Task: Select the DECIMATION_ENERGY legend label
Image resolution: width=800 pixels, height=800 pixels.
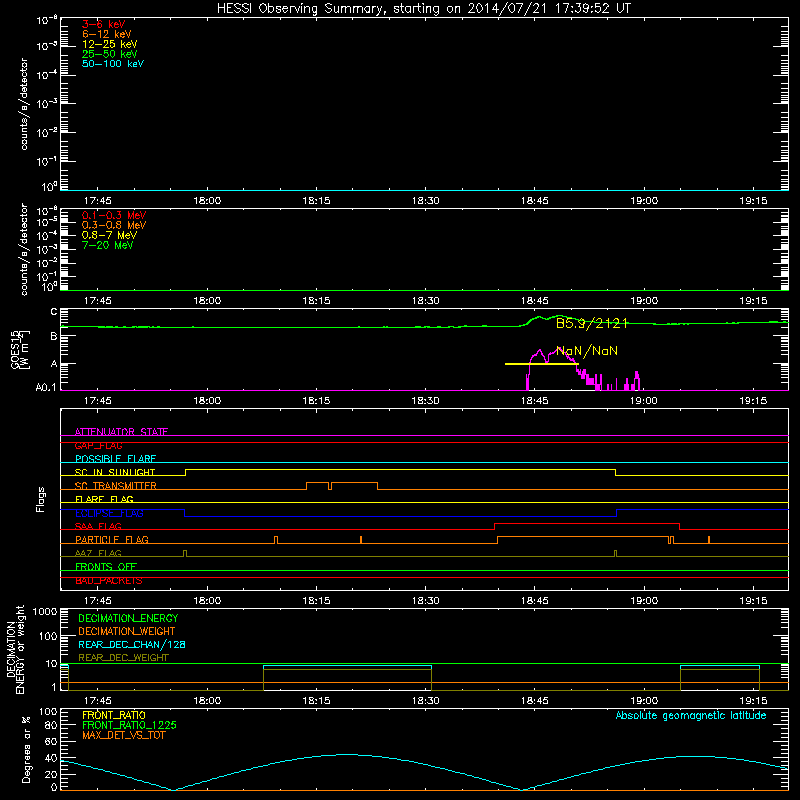Action: coord(128,618)
